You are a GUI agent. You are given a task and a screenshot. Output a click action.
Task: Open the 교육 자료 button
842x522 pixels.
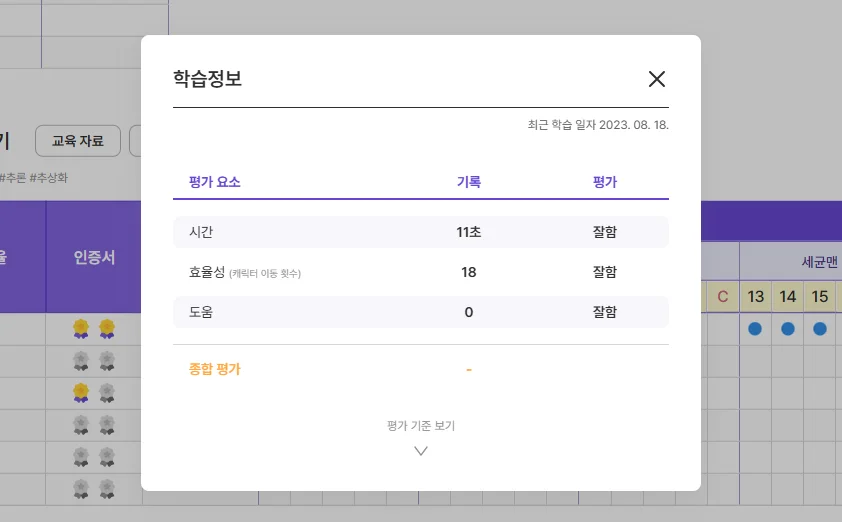(x=78, y=141)
